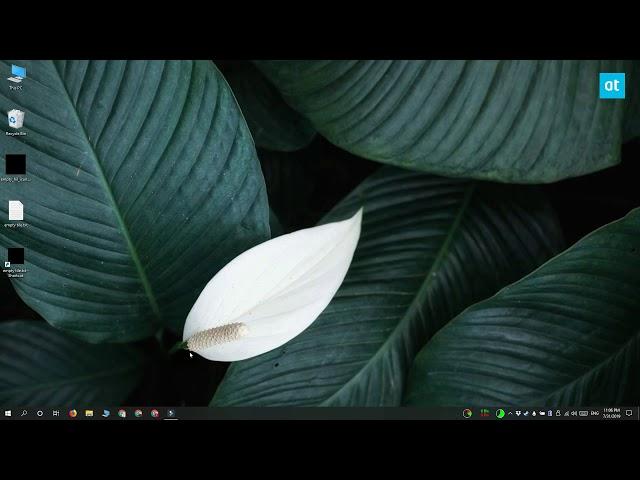Select the active underlined taskbar app
The height and width of the screenshot is (480, 640).
tap(171, 413)
